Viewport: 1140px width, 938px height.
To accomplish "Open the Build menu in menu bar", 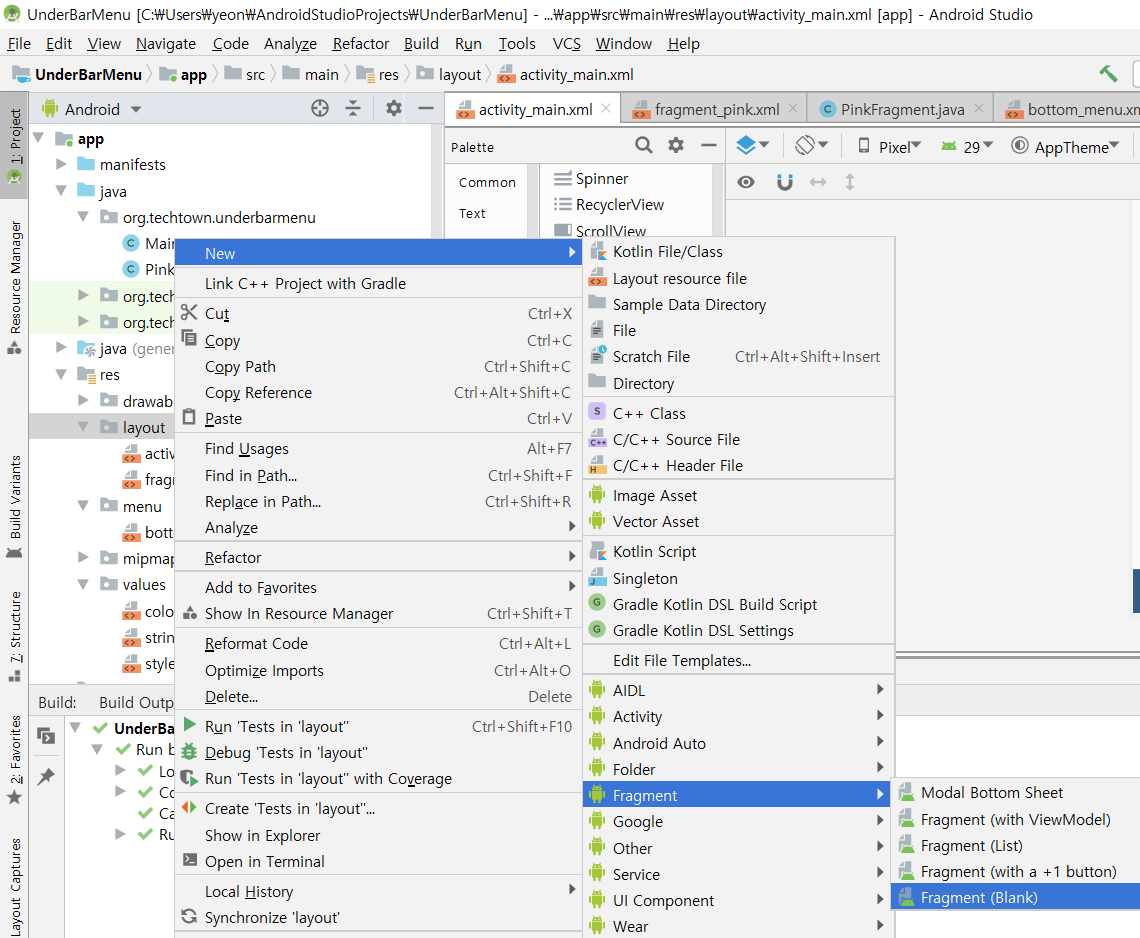I will coord(421,44).
